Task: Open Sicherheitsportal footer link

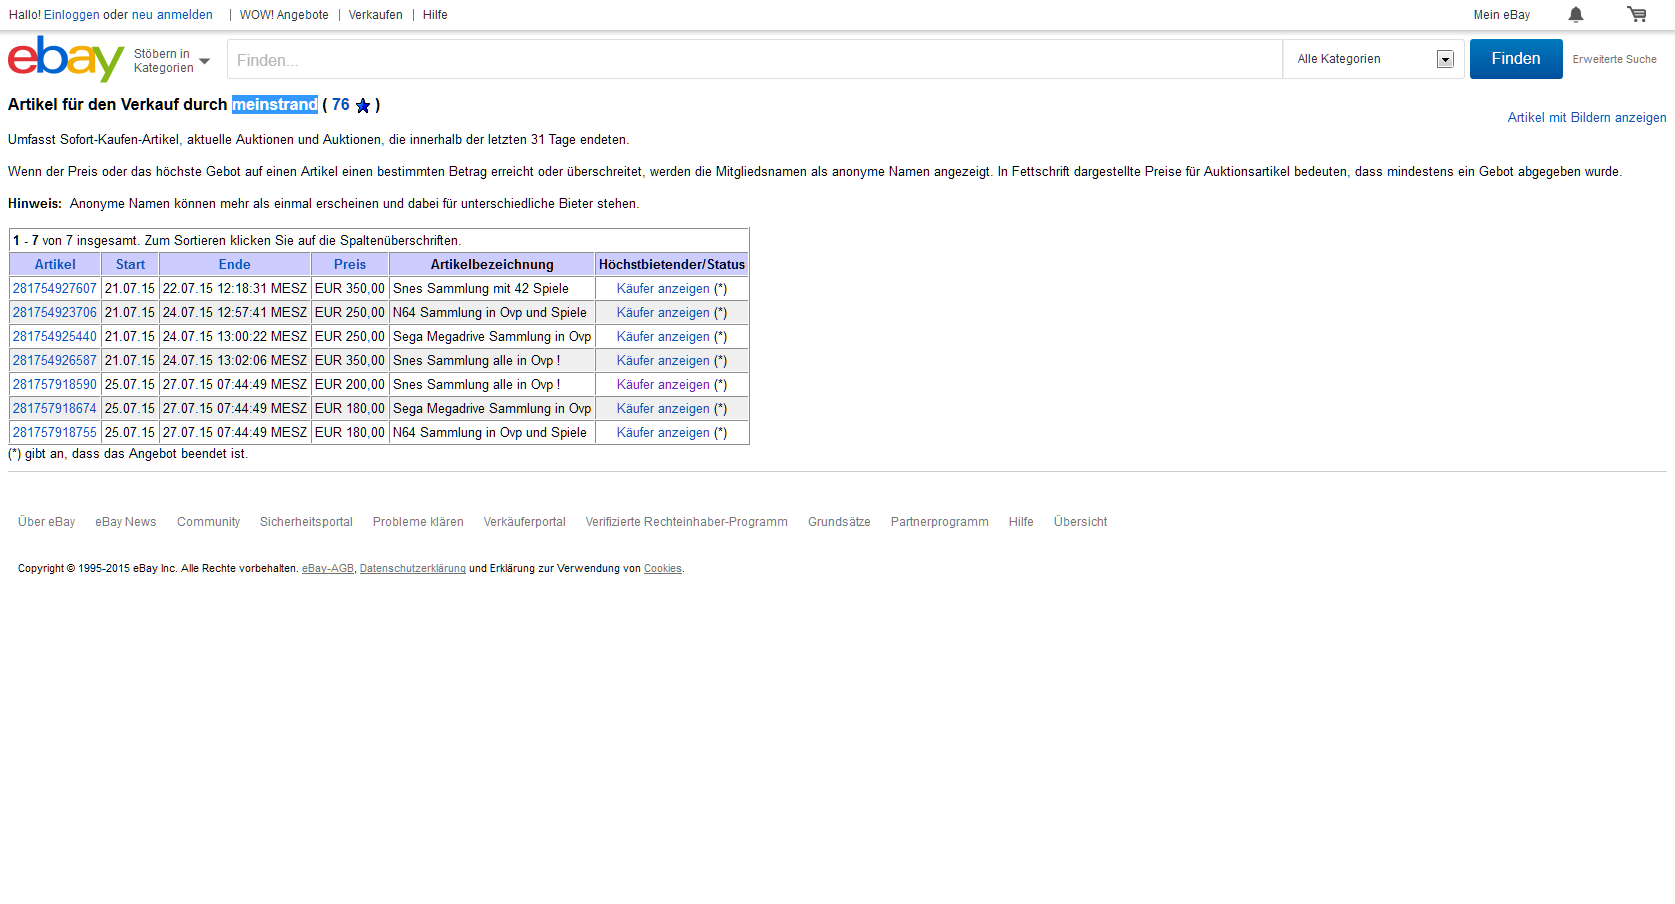Action: click(x=306, y=522)
